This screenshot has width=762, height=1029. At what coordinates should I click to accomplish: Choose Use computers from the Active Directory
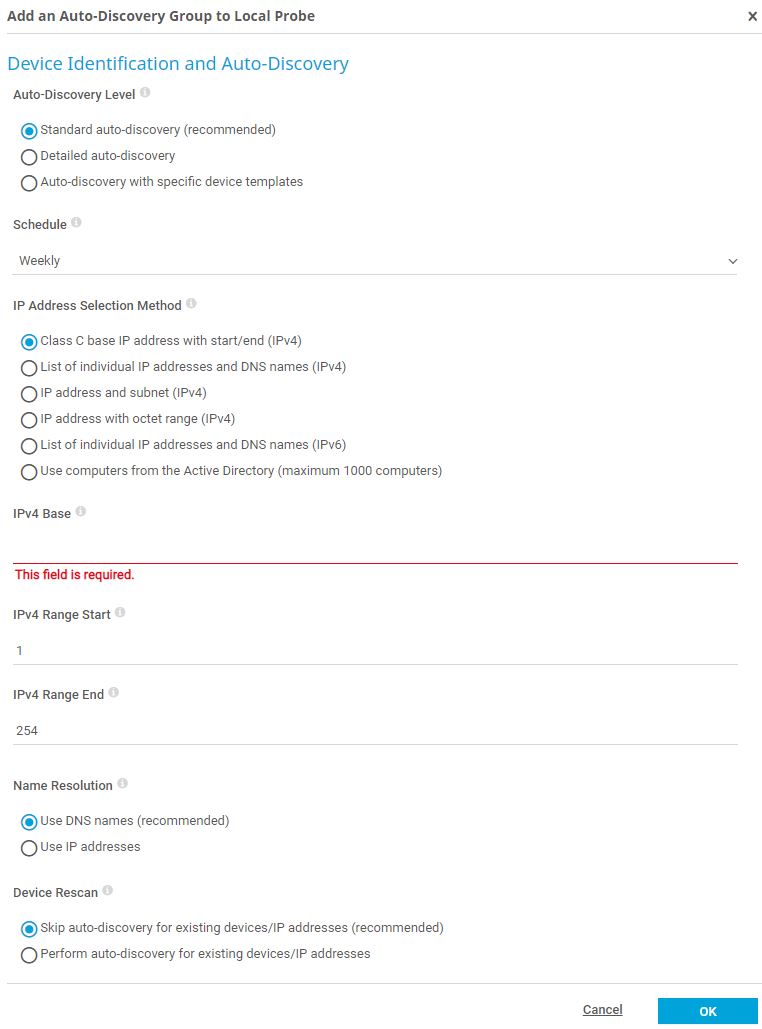point(29,472)
